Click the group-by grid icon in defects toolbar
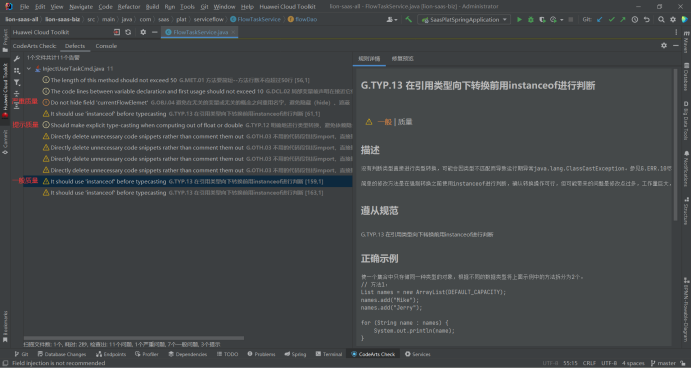This screenshot has width=692, height=368. point(17,71)
